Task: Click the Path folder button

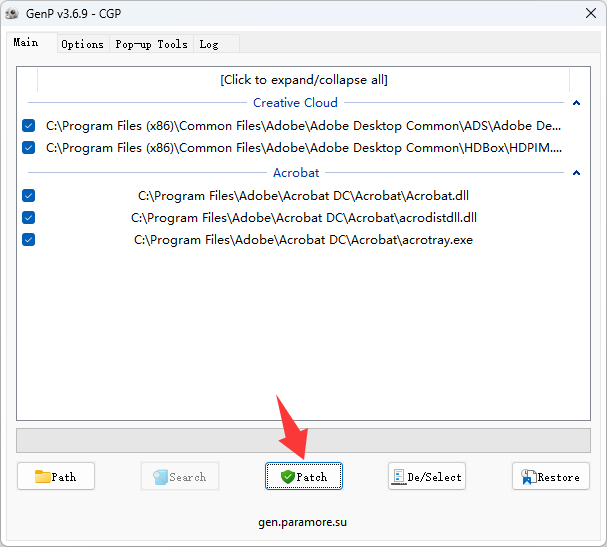Action: 56,476
